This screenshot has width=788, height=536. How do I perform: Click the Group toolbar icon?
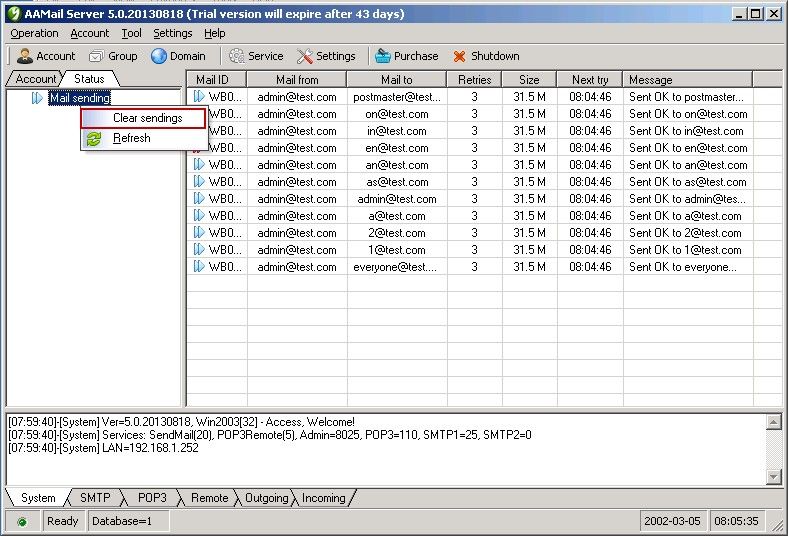(96, 56)
